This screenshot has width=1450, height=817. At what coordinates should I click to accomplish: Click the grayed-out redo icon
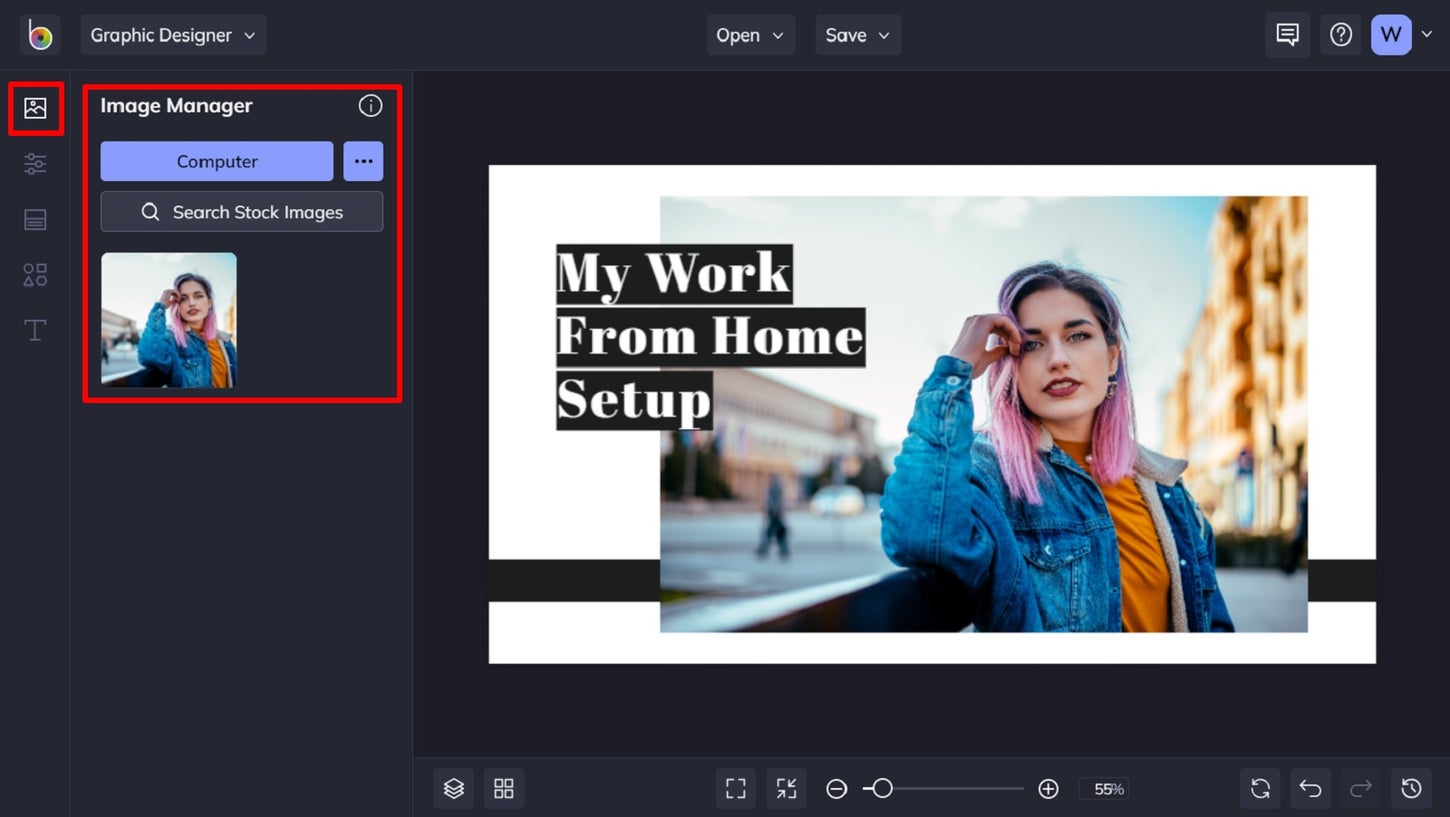coord(1361,788)
